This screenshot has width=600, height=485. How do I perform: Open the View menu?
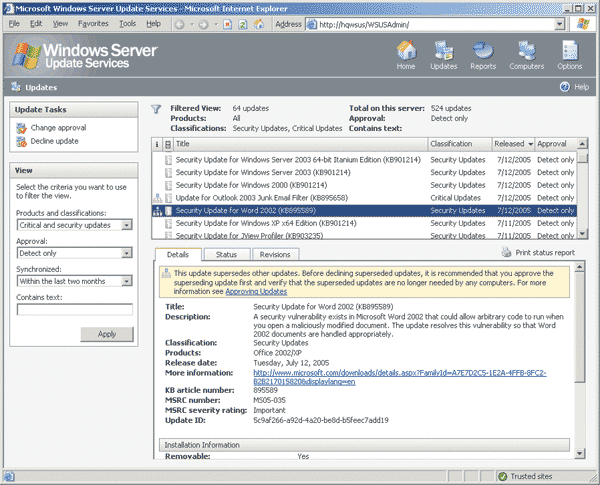pos(60,24)
